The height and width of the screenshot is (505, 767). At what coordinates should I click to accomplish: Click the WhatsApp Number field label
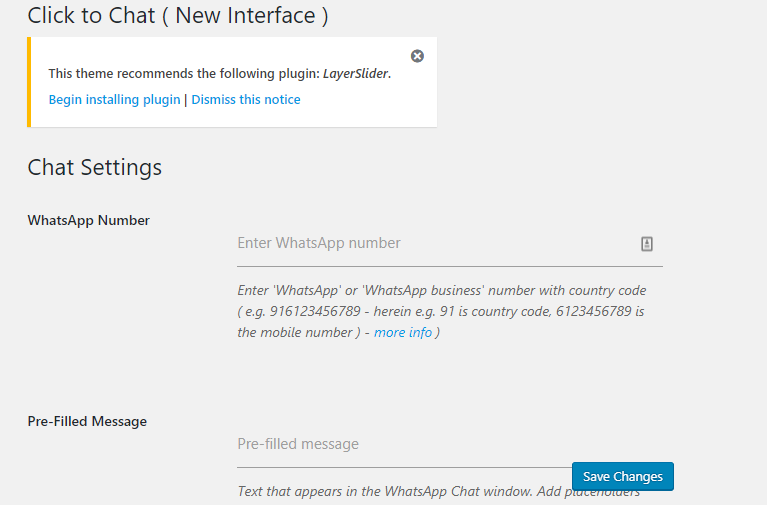pos(88,220)
